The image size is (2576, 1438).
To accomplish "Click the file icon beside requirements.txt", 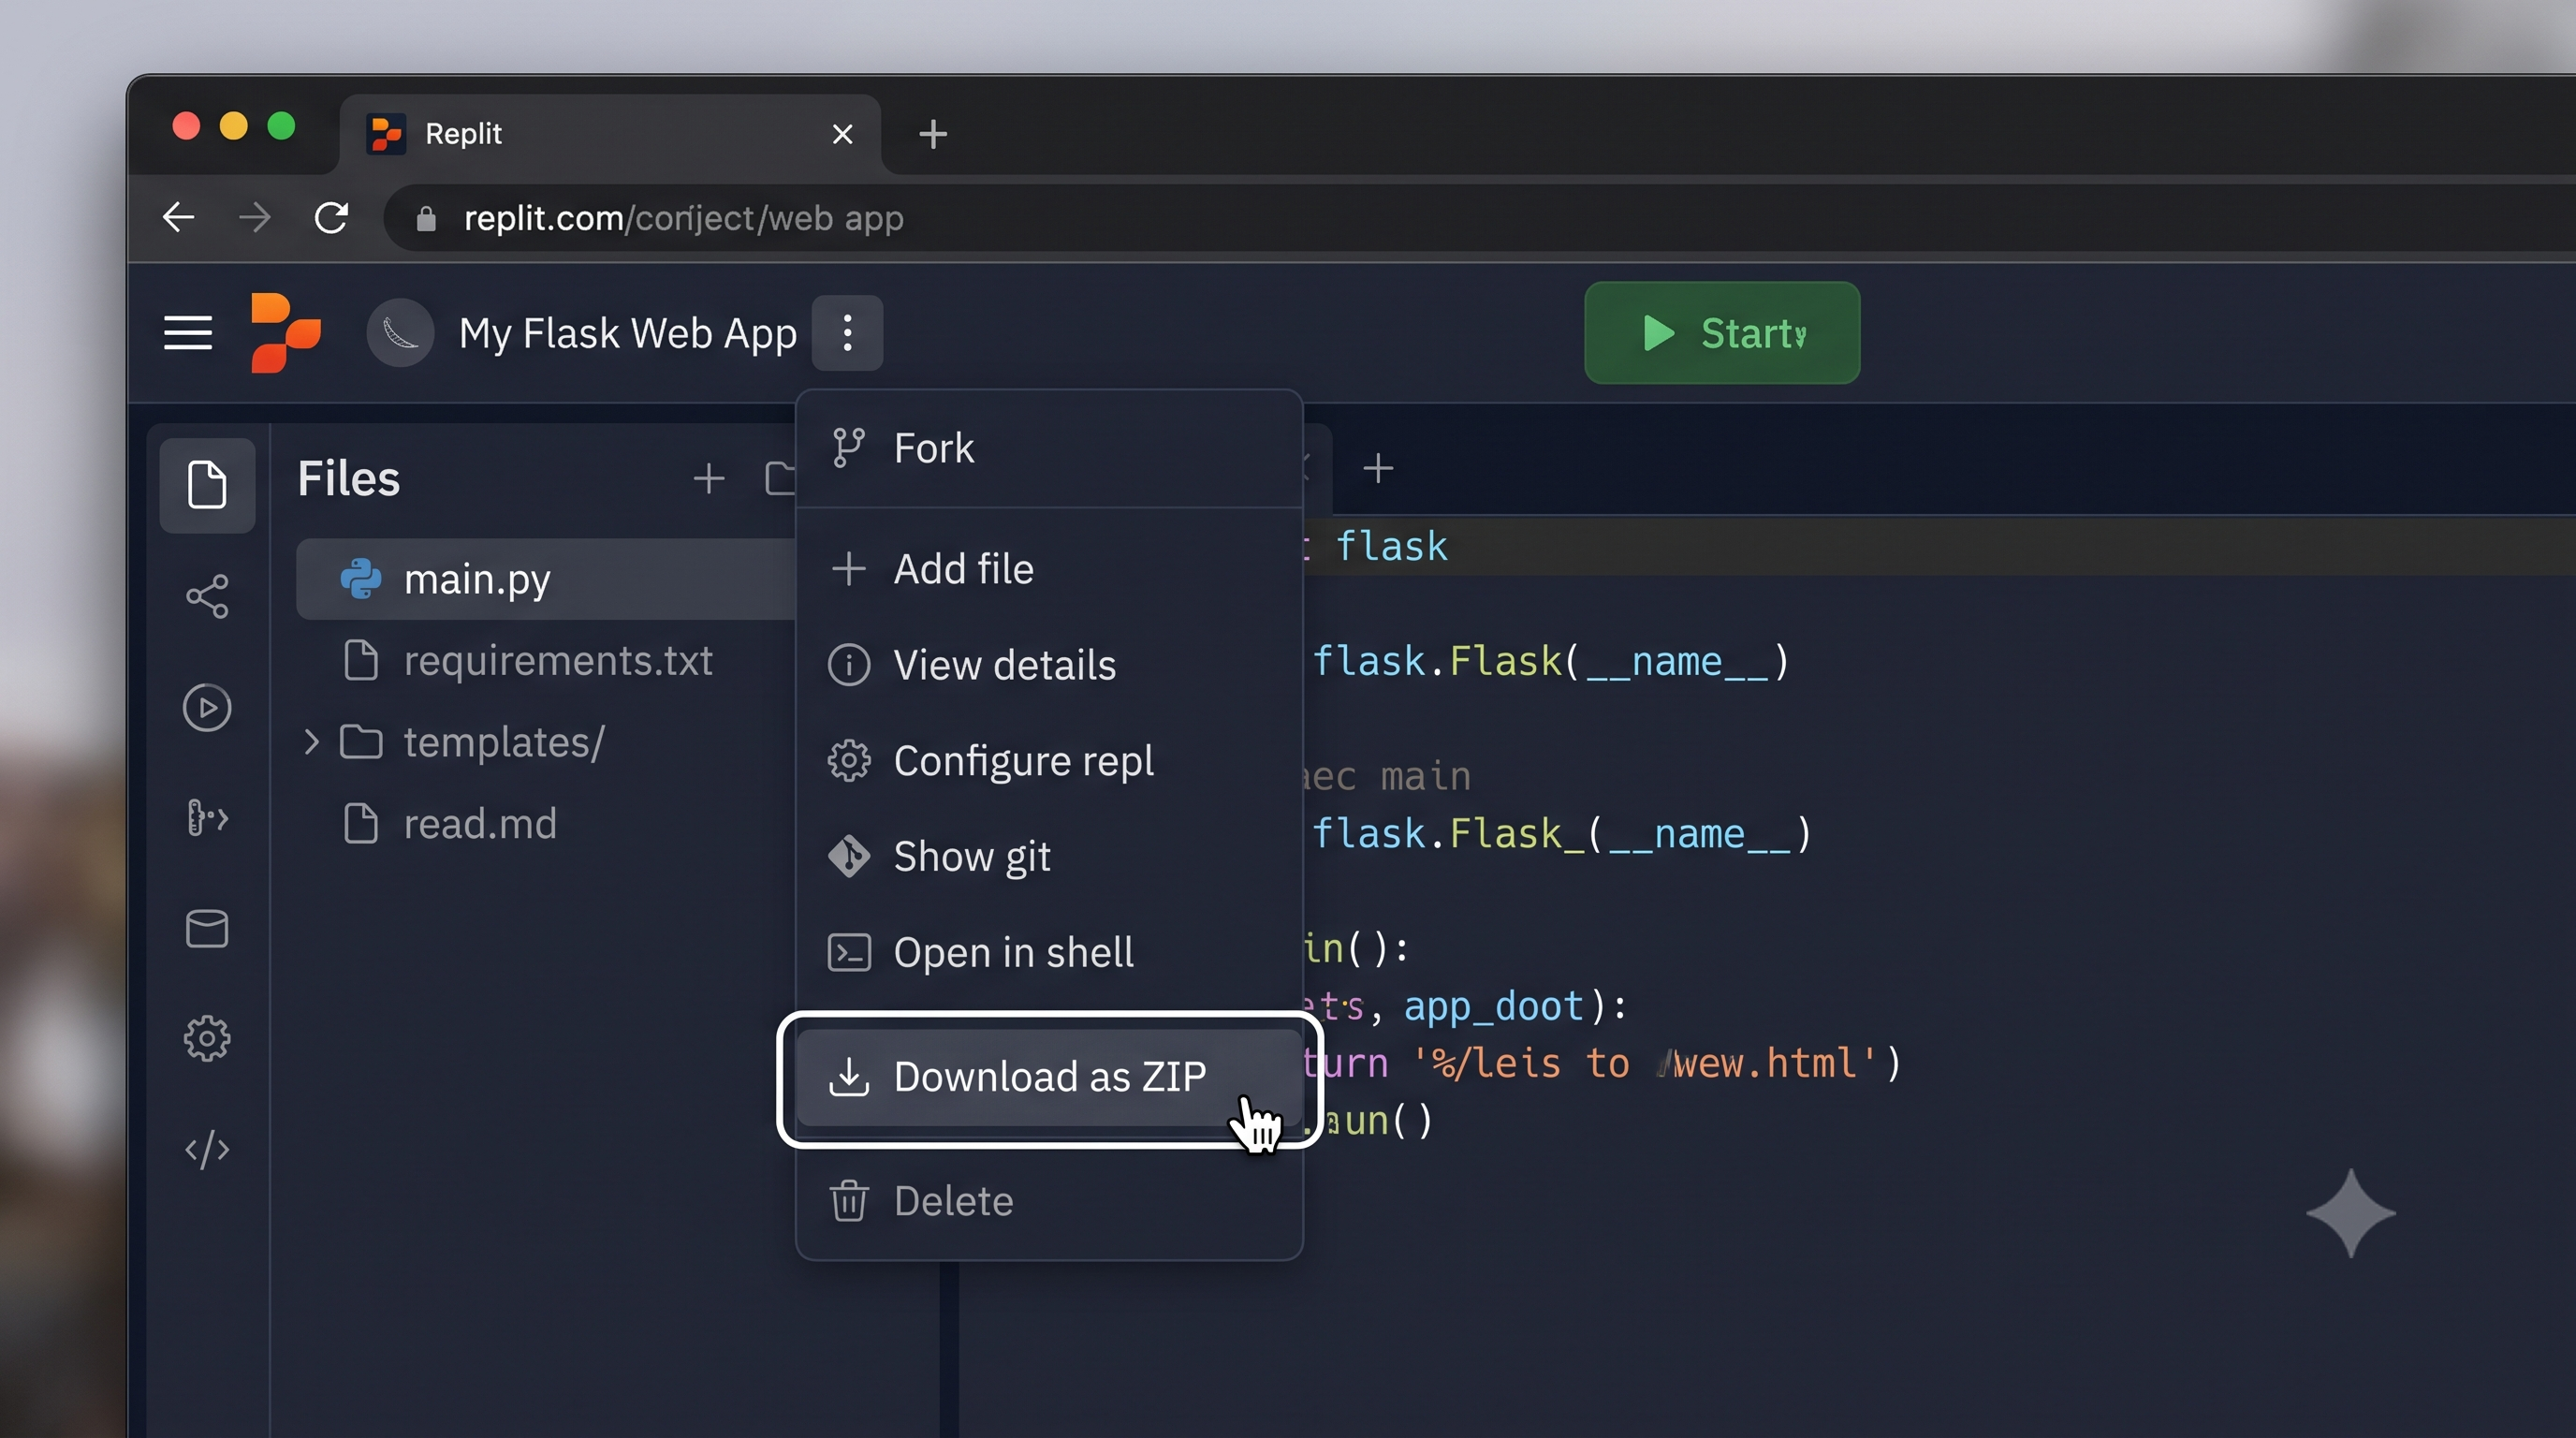I will coord(361,661).
